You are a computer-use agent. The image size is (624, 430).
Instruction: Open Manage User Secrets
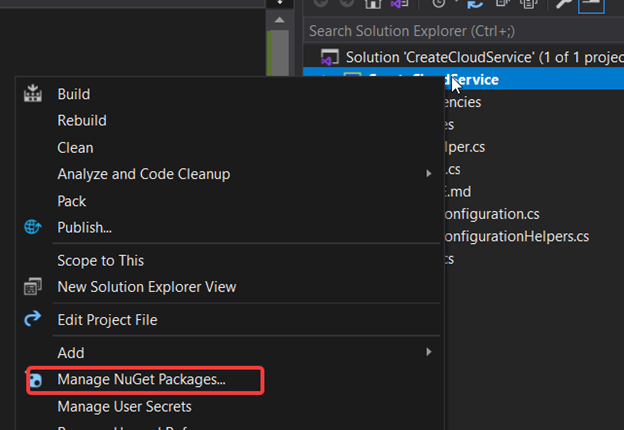(x=124, y=406)
